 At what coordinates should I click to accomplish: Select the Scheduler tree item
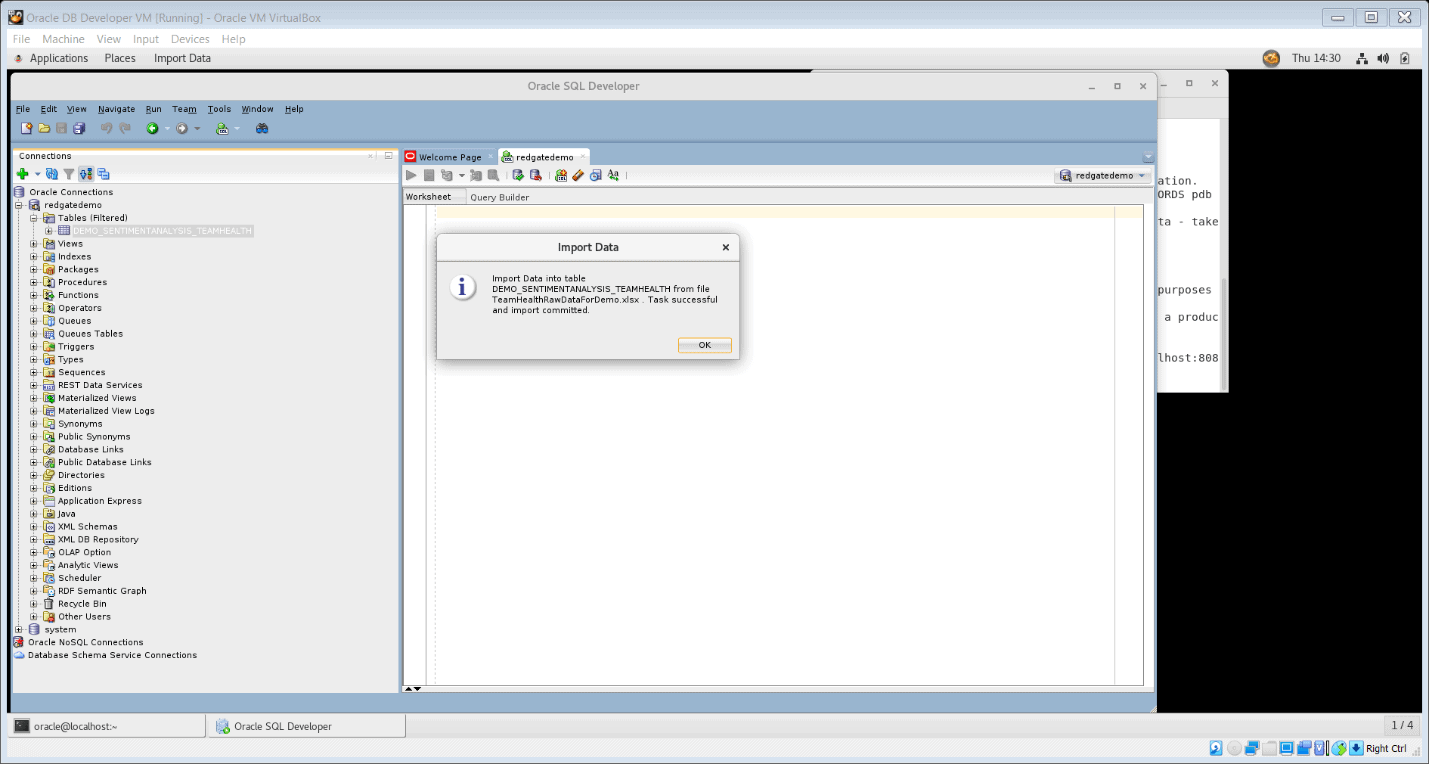79,578
